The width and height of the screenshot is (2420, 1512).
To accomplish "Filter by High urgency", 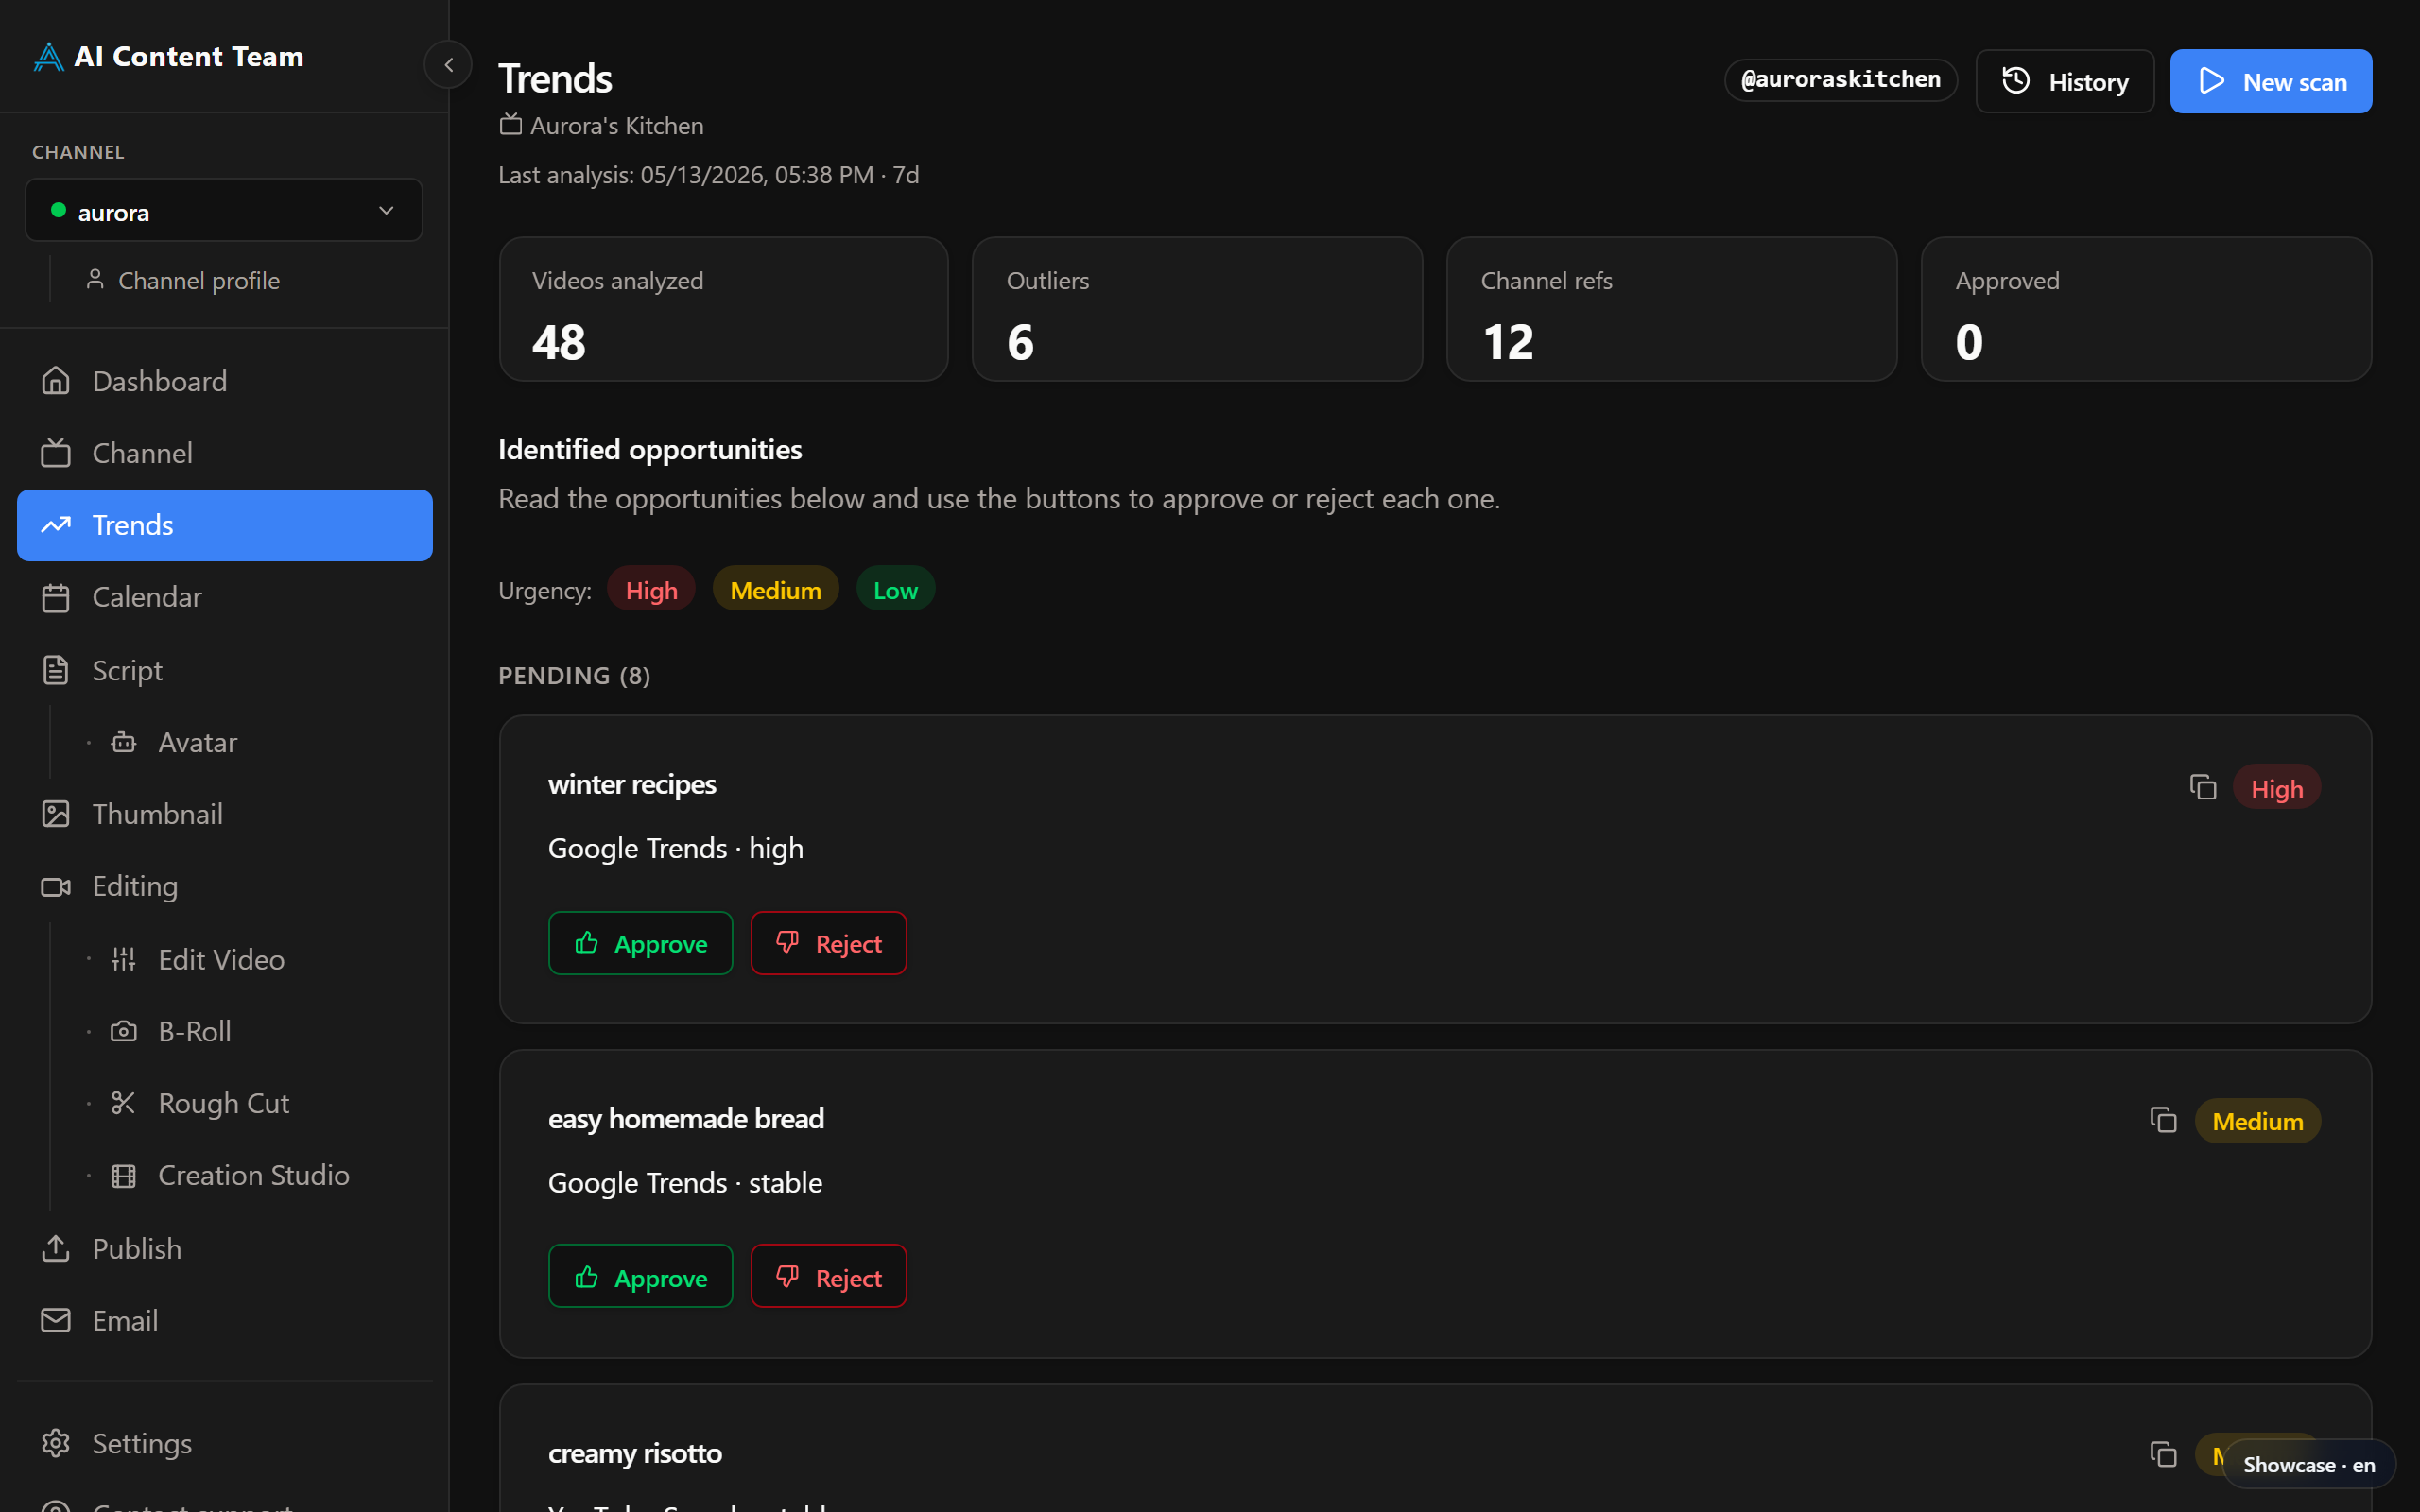I will [x=651, y=590].
